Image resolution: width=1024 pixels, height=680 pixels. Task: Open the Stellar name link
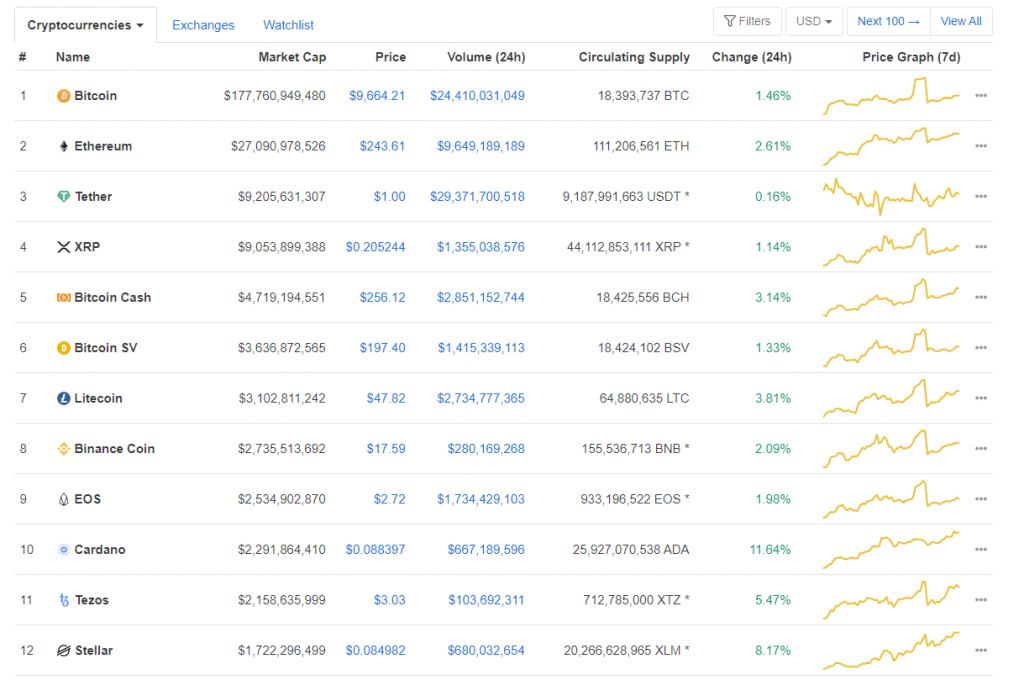point(93,651)
